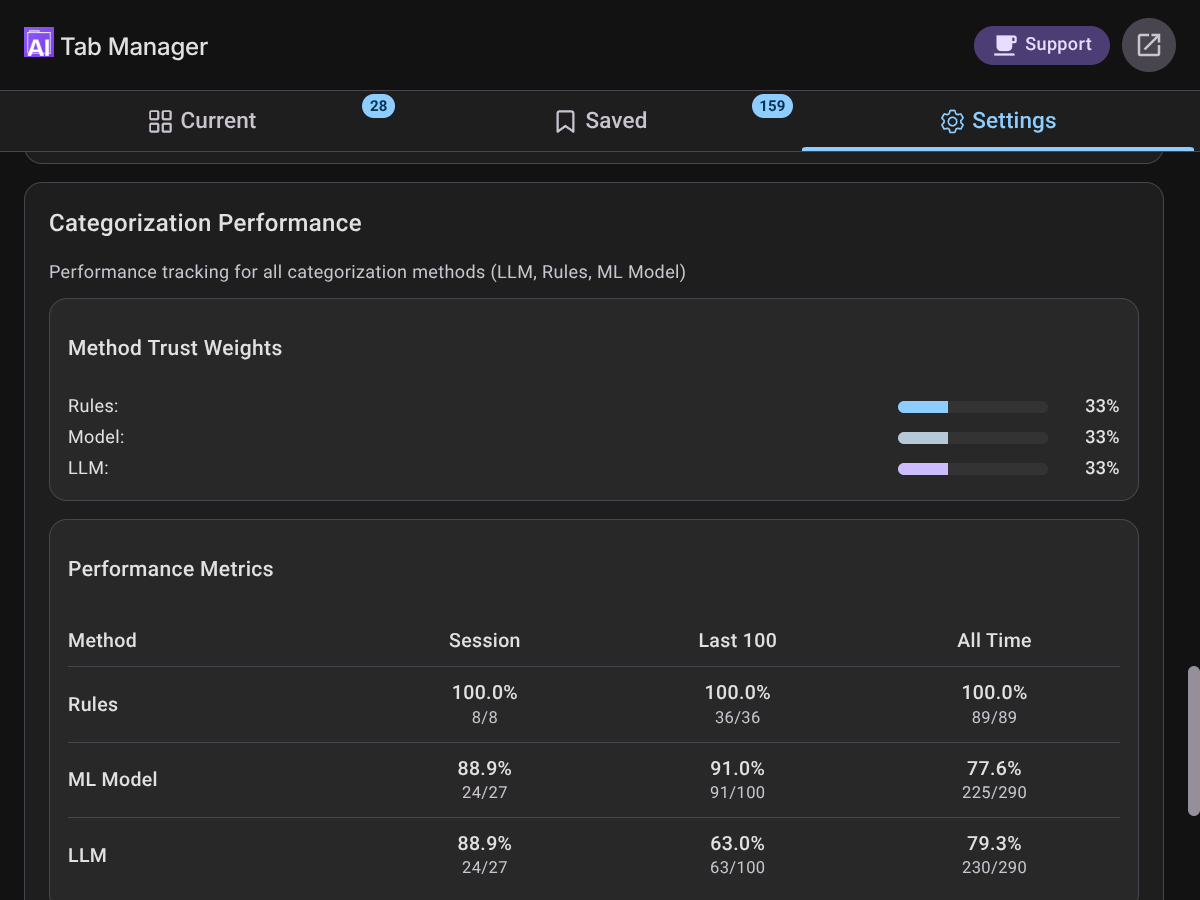Click the 91.0% ML Model Last 100 cell
Image resolution: width=1200 pixels, height=900 pixels.
click(x=738, y=769)
